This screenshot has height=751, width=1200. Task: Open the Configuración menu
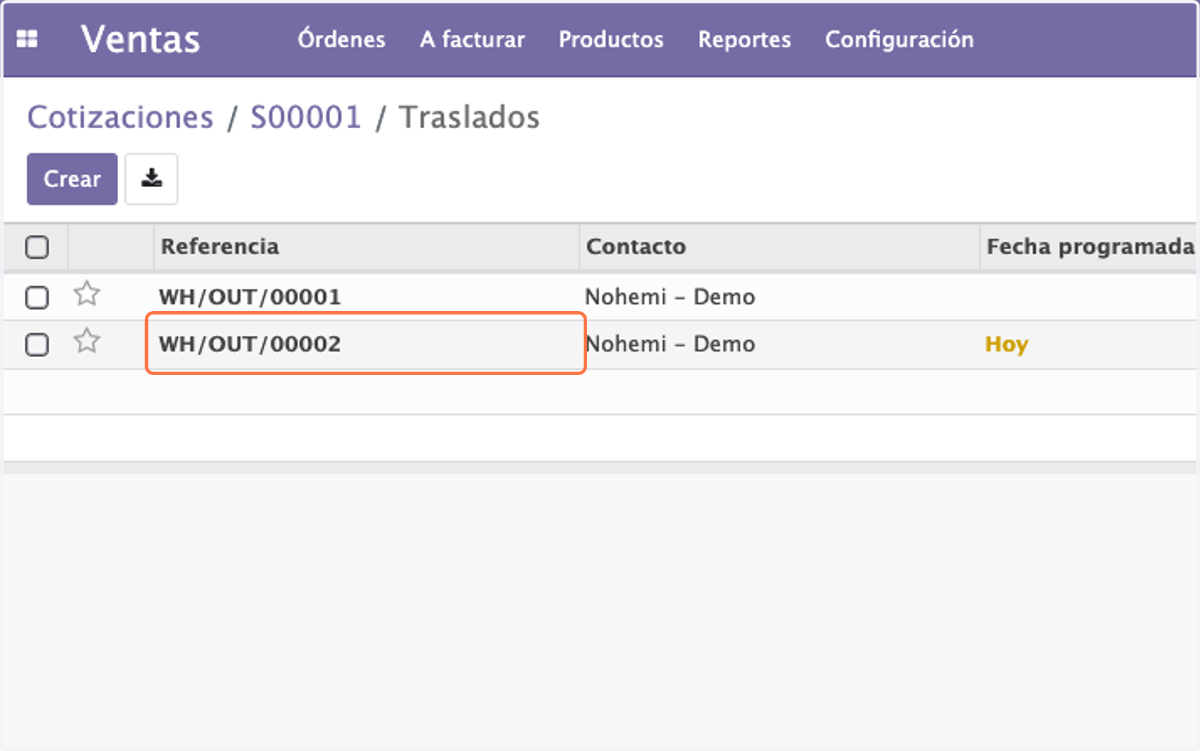[899, 40]
